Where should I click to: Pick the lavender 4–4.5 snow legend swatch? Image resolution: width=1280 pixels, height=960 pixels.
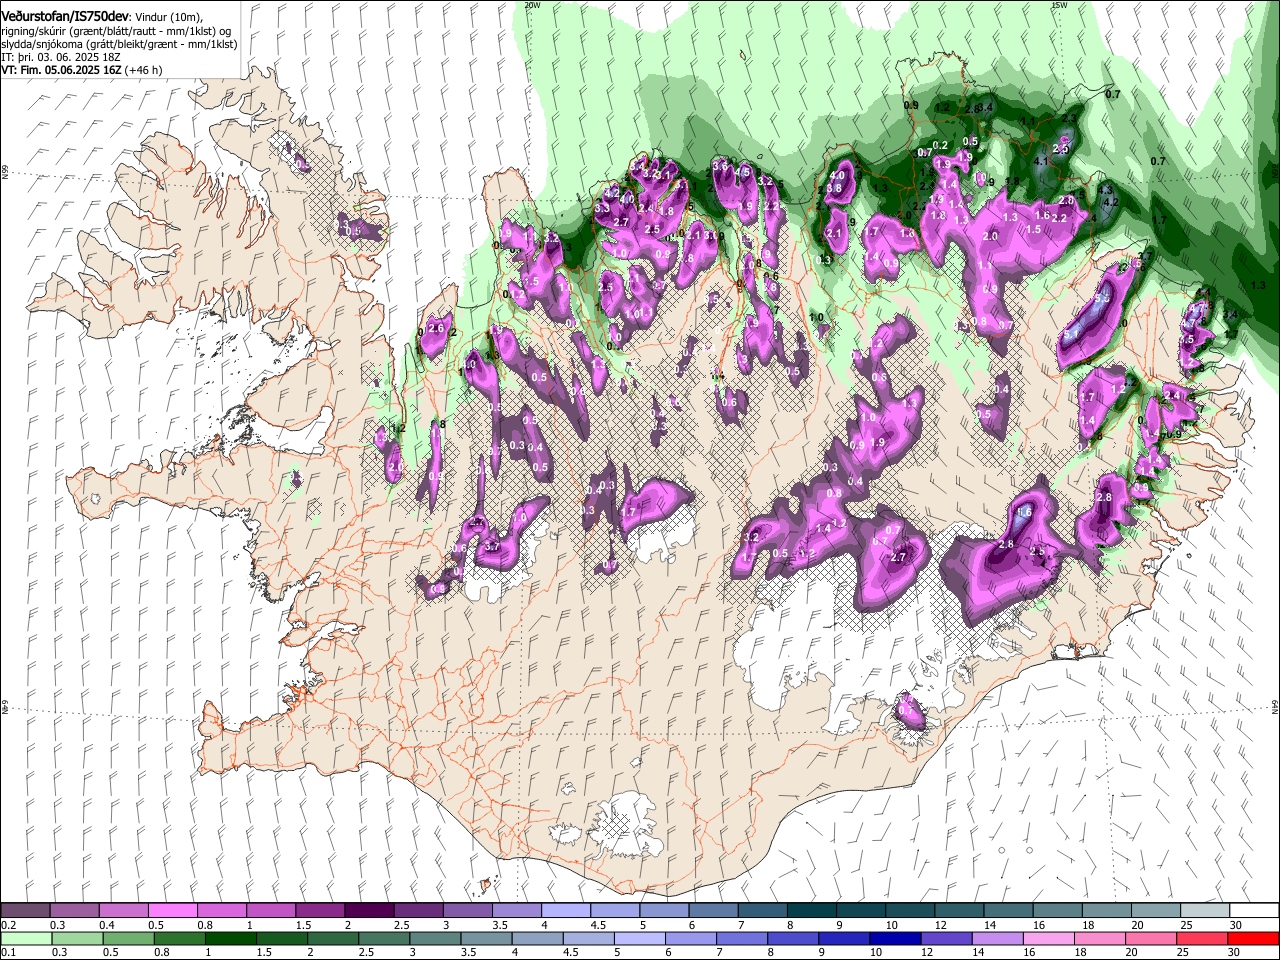coord(565,910)
